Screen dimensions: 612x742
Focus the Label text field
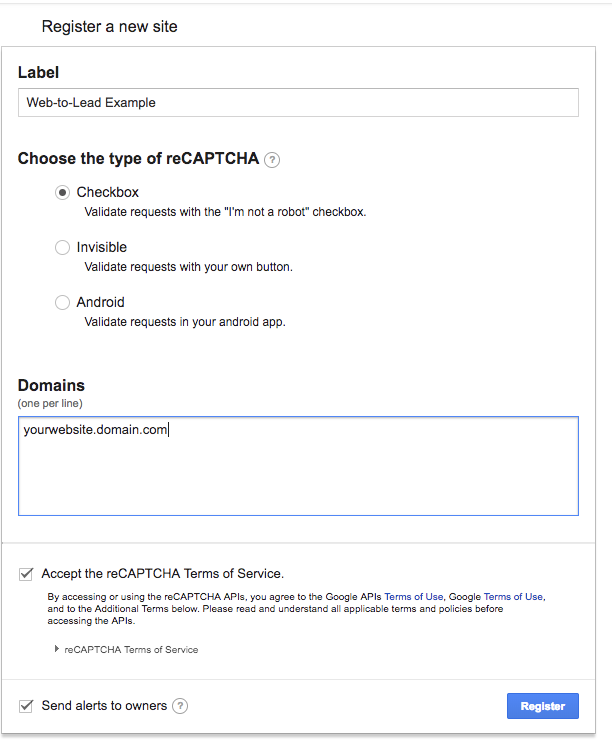pos(298,102)
